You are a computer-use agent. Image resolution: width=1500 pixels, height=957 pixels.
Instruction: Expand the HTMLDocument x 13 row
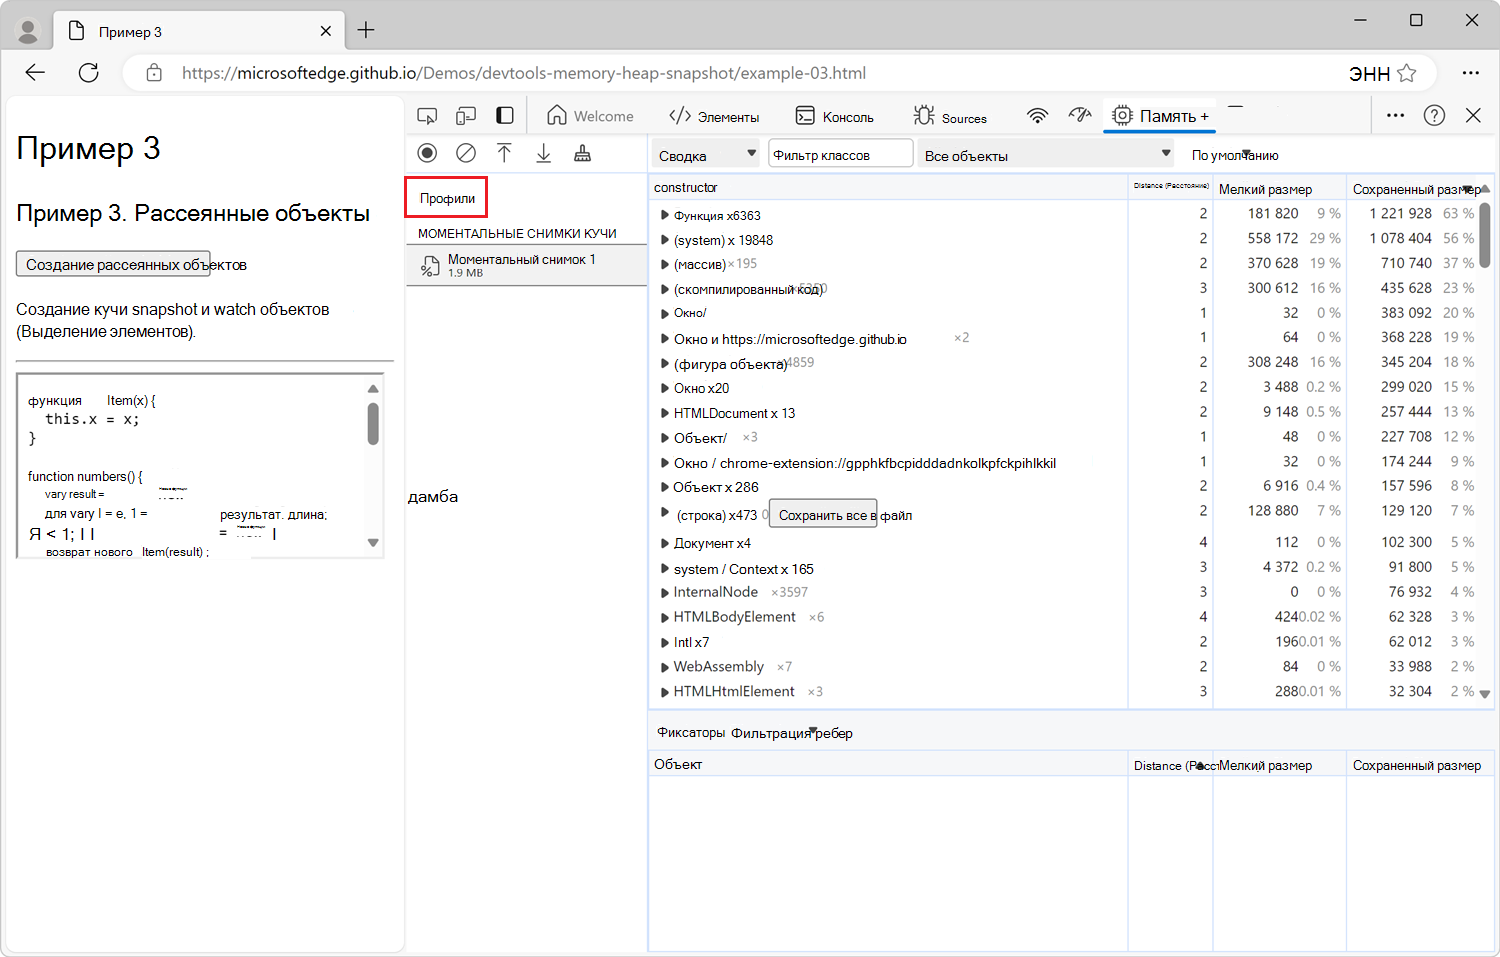coord(665,413)
